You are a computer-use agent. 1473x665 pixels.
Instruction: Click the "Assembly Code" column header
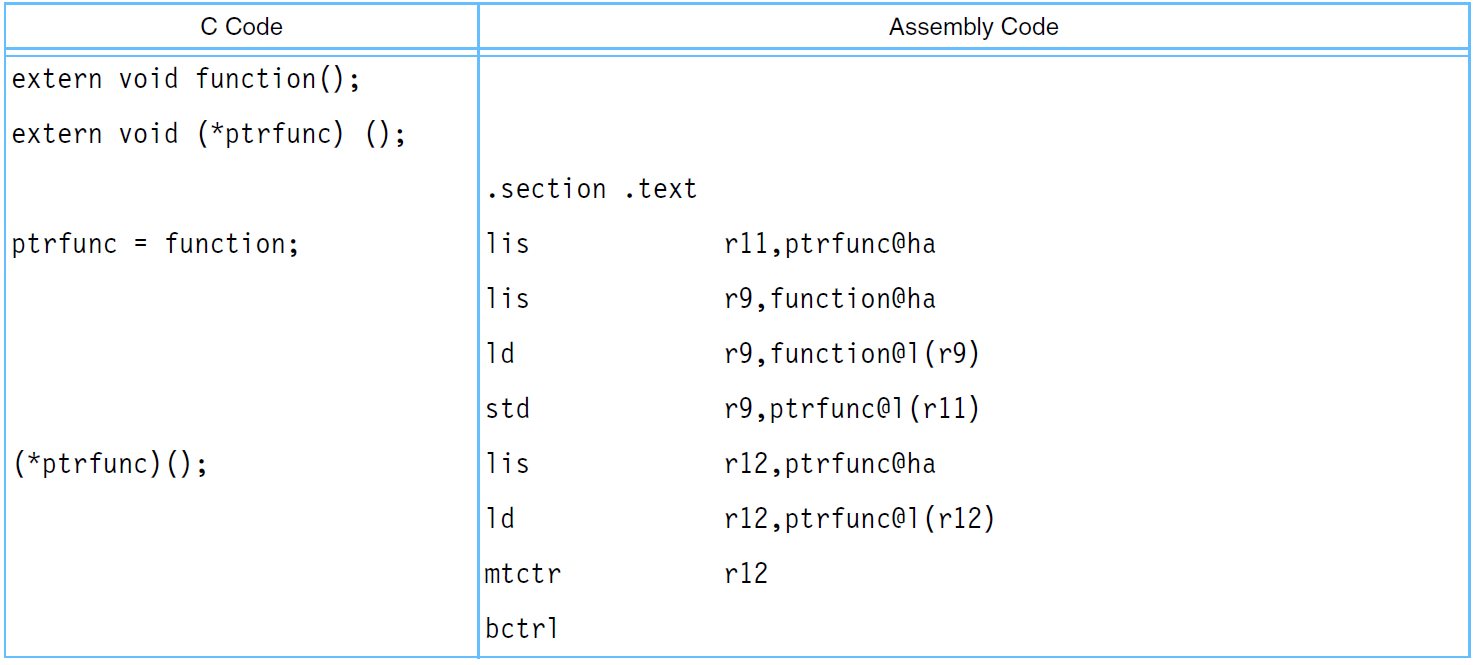click(973, 27)
